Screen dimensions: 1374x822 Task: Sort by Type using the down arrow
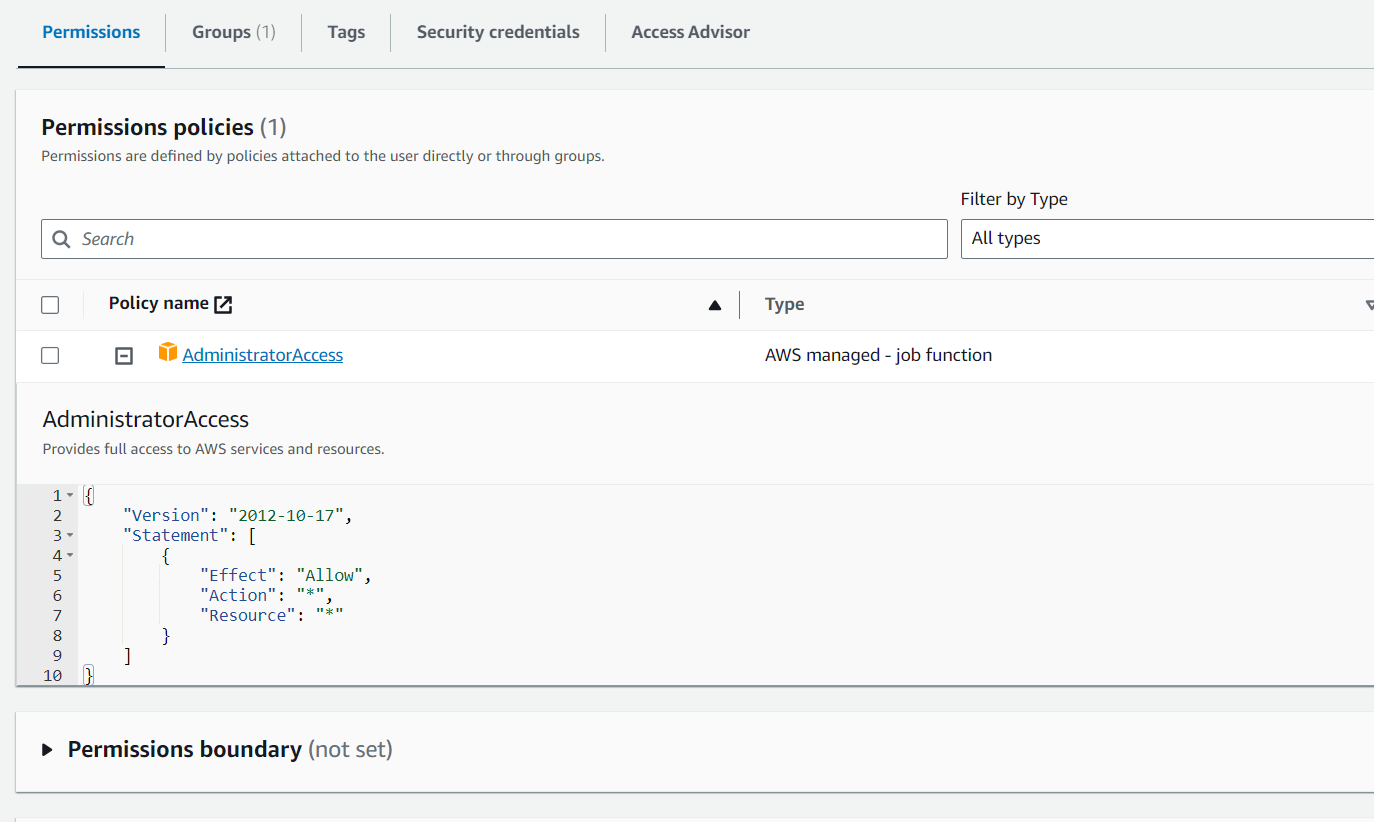1369,305
